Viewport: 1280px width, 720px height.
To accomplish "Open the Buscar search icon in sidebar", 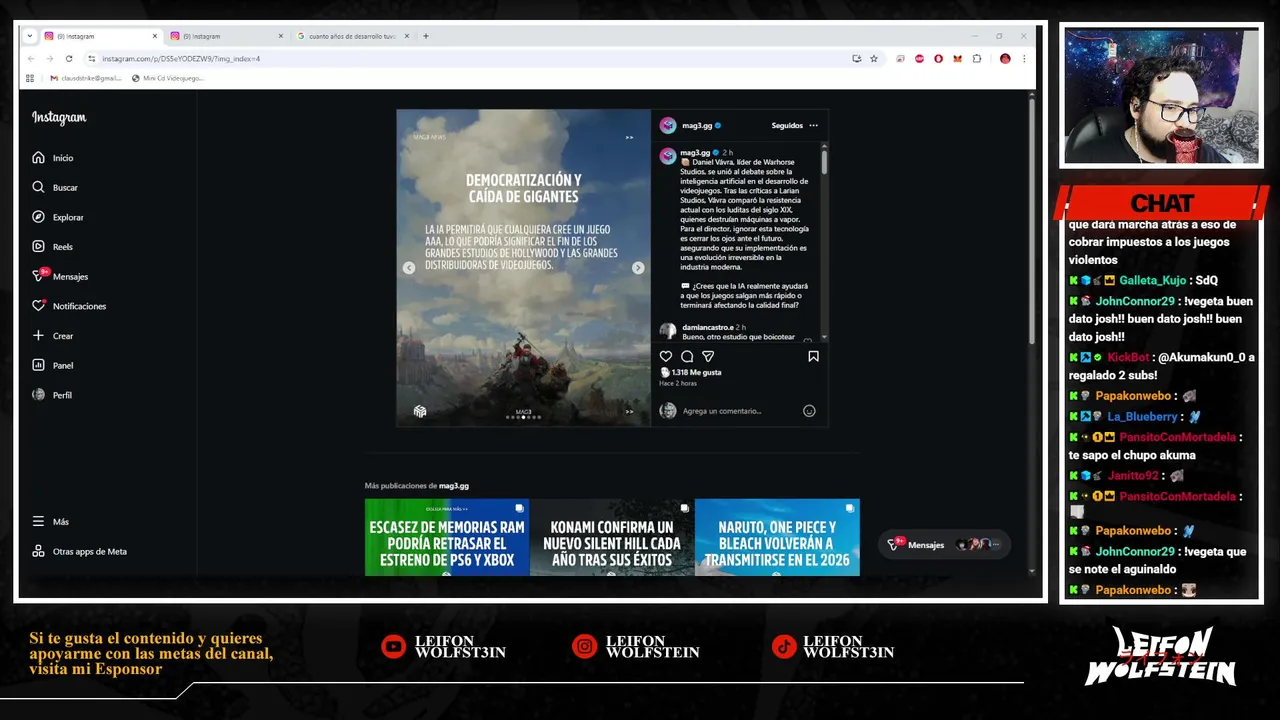I will 38,187.
